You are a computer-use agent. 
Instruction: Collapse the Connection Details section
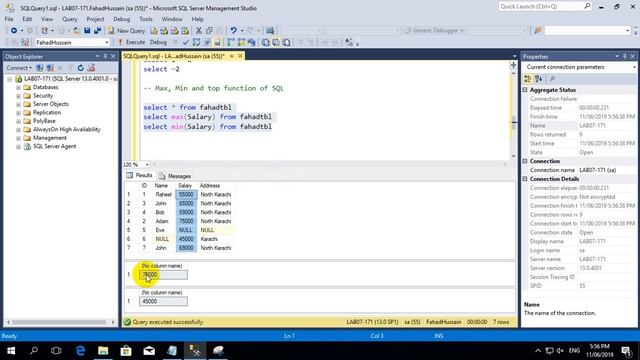pos(525,179)
